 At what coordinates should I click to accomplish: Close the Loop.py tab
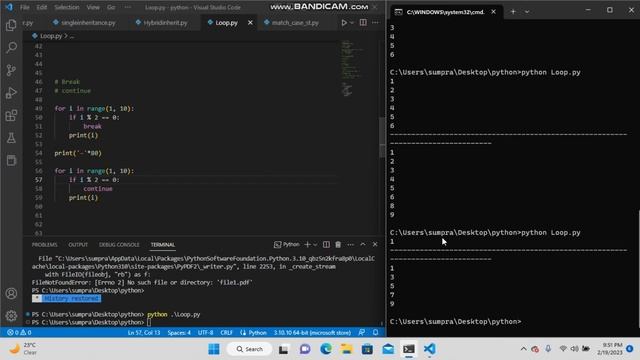[x=250, y=22]
